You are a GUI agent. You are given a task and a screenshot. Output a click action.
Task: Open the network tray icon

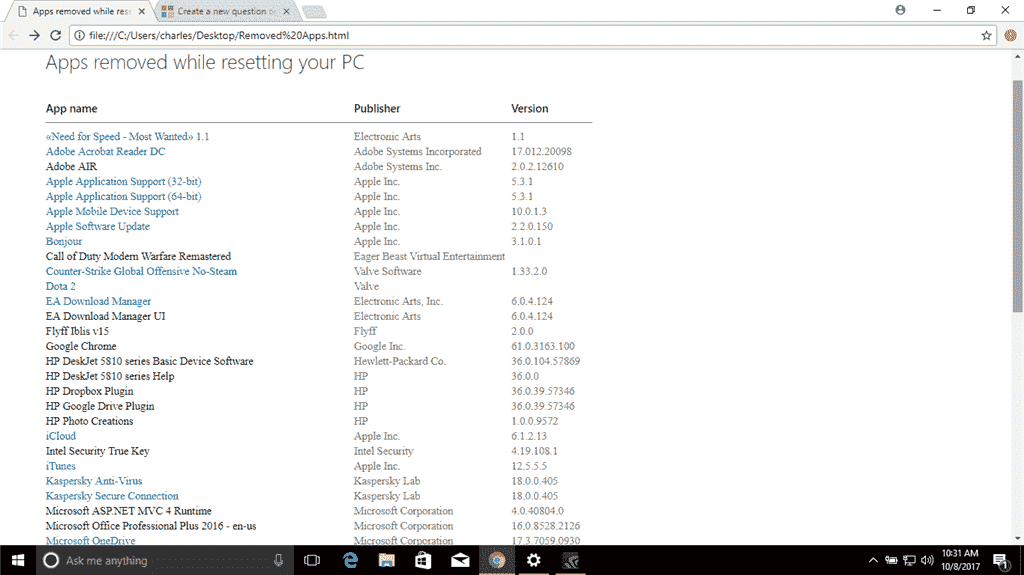(x=909, y=560)
